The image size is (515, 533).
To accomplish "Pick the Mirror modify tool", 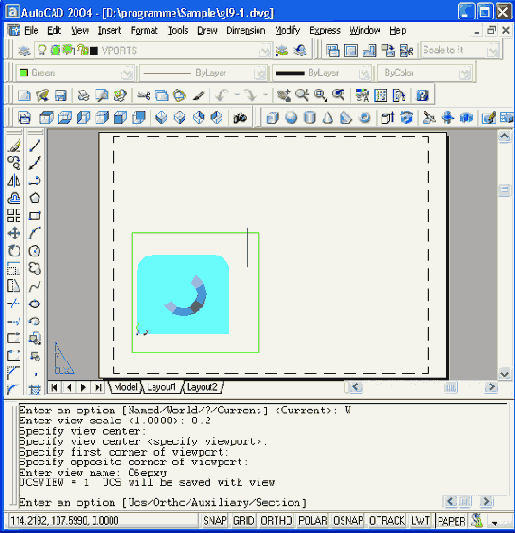I will (x=14, y=180).
